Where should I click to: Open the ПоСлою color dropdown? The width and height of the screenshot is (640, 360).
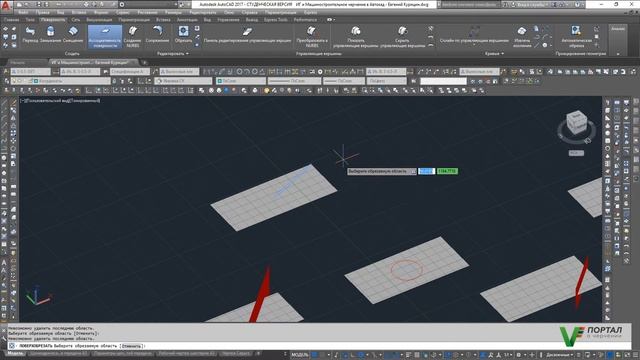[241, 81]
